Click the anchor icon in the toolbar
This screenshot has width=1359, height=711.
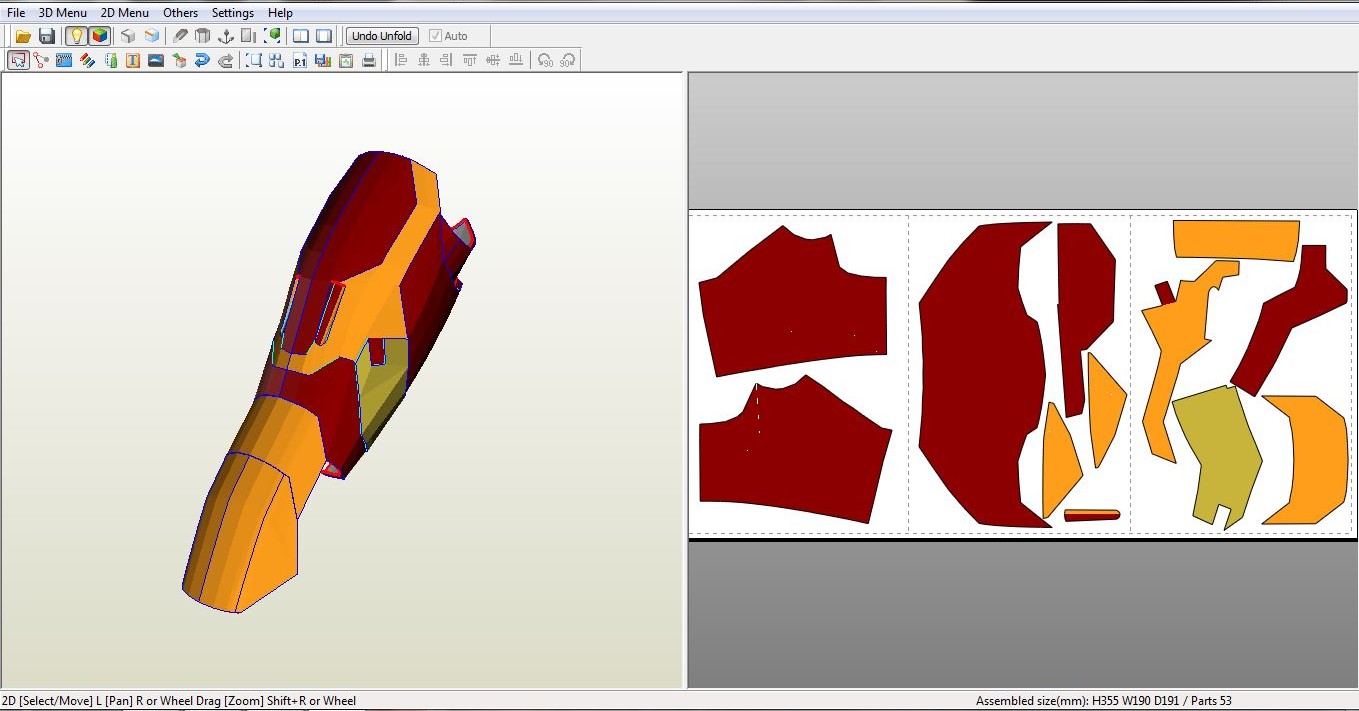click(x=226, y=36)
